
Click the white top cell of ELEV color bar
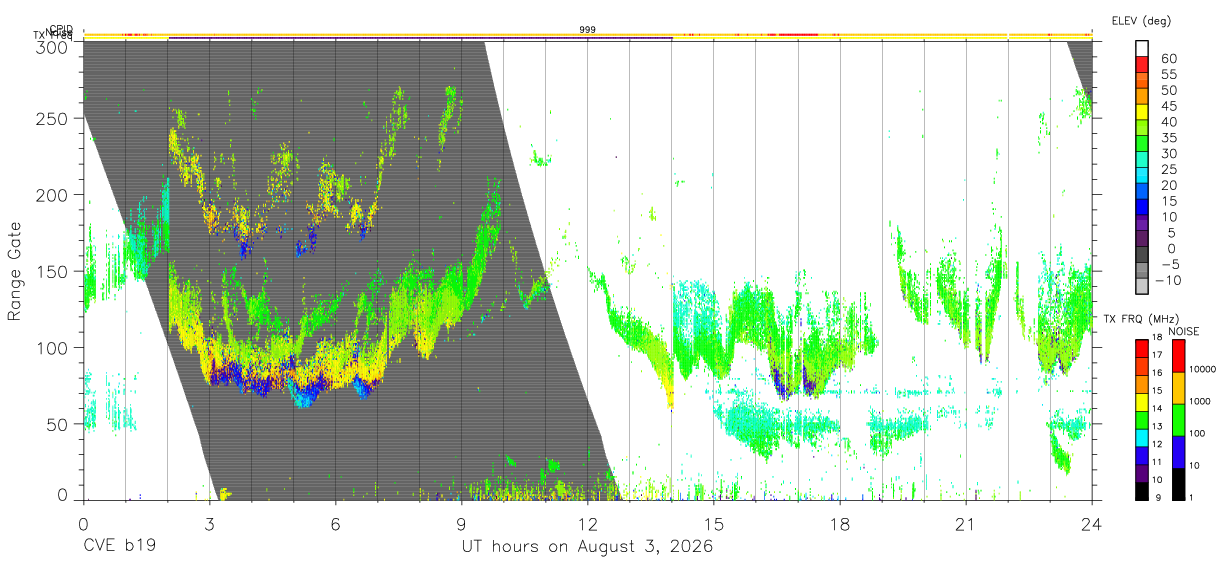pyautogui.click(x=1142, y=47)
